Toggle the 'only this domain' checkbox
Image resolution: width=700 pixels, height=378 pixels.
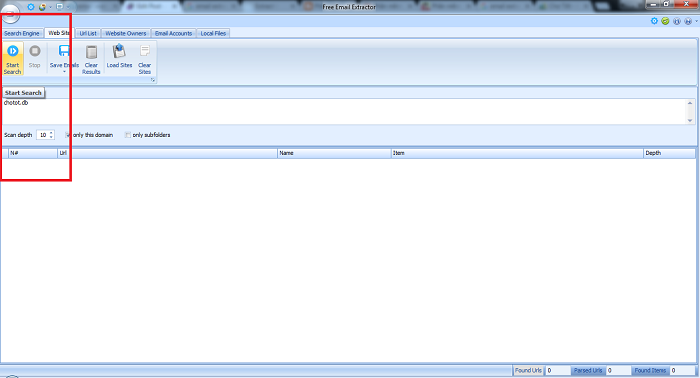(x=68, y=135)
